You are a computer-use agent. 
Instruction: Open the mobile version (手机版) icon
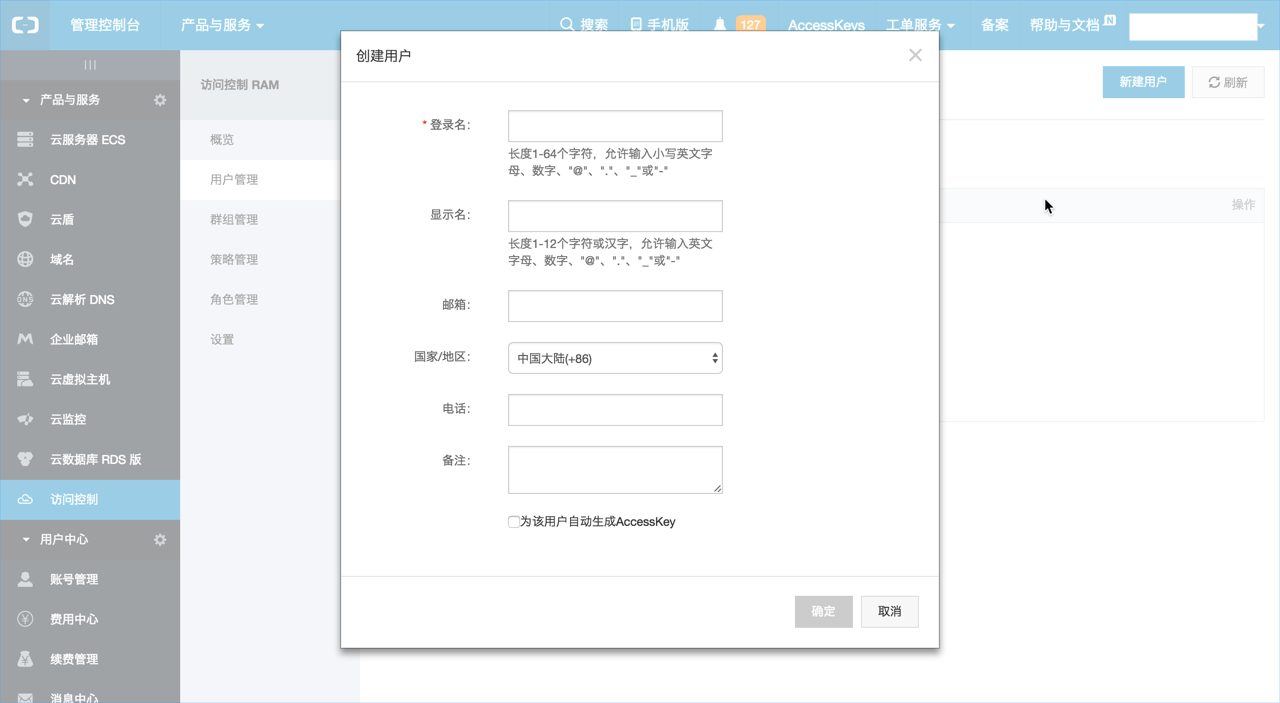click(636, 25)
